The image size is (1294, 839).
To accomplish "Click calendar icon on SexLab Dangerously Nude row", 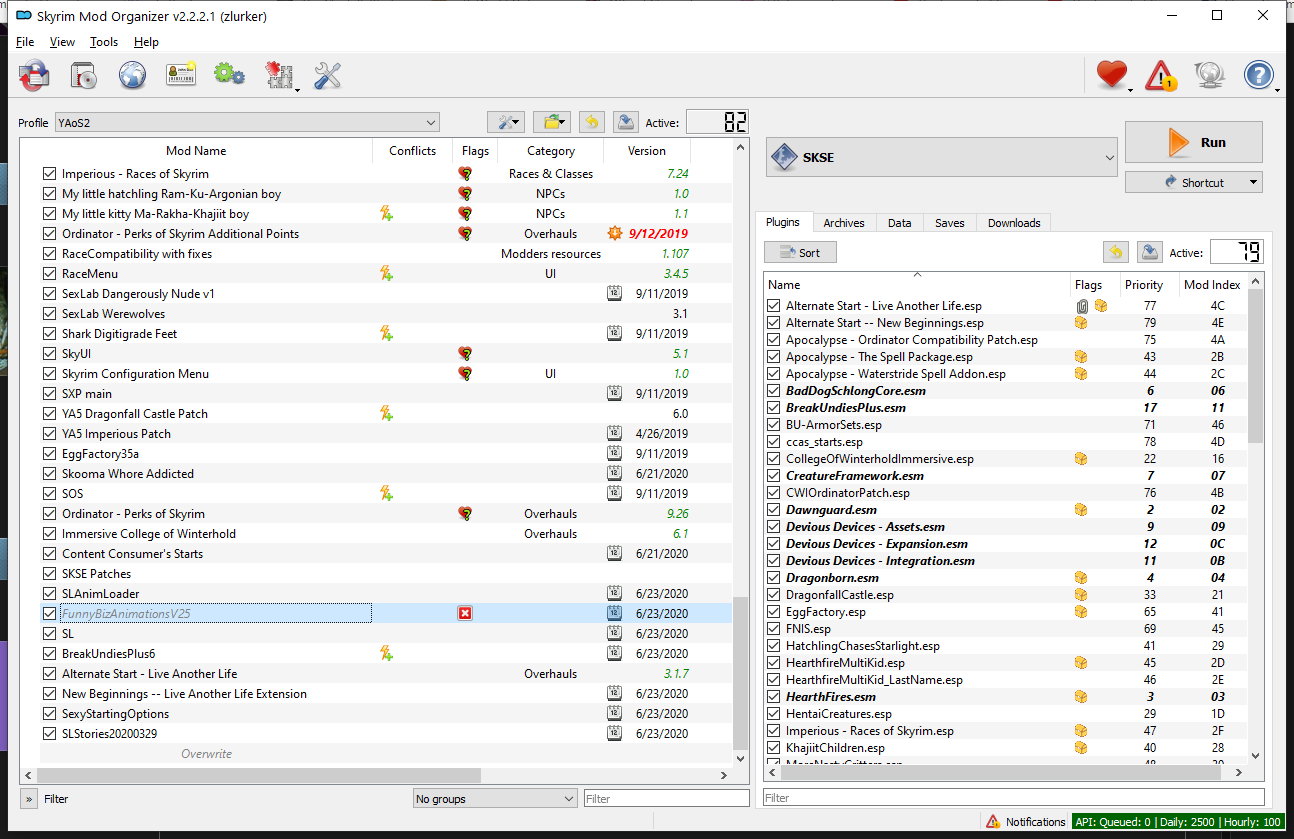I will click(x=615, y=293).
